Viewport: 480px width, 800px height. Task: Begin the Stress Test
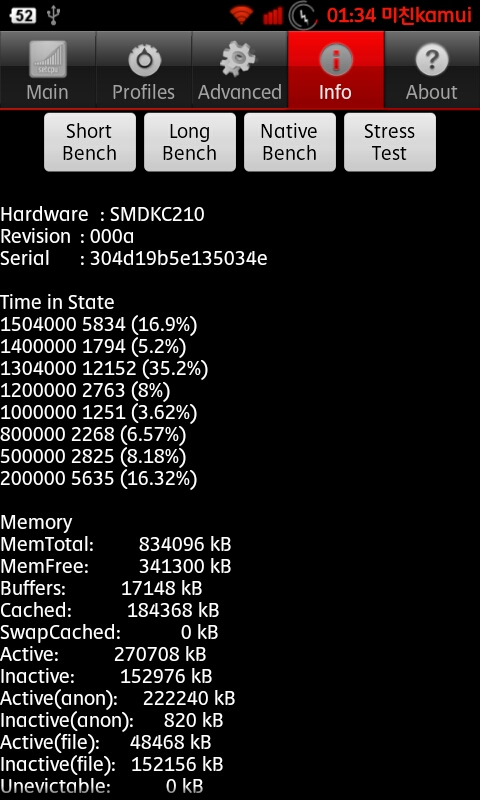pyautogui.click(x=390, y=142)
